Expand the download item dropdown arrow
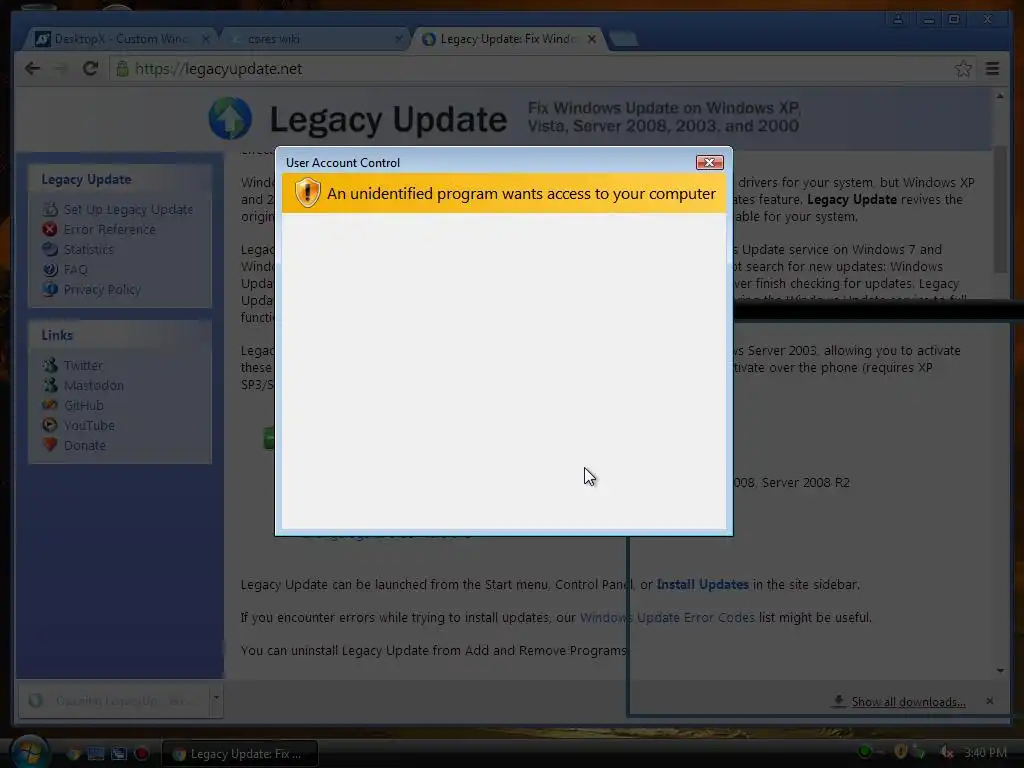Screen dimensions: 1024x768 click(x=216, y=699)
